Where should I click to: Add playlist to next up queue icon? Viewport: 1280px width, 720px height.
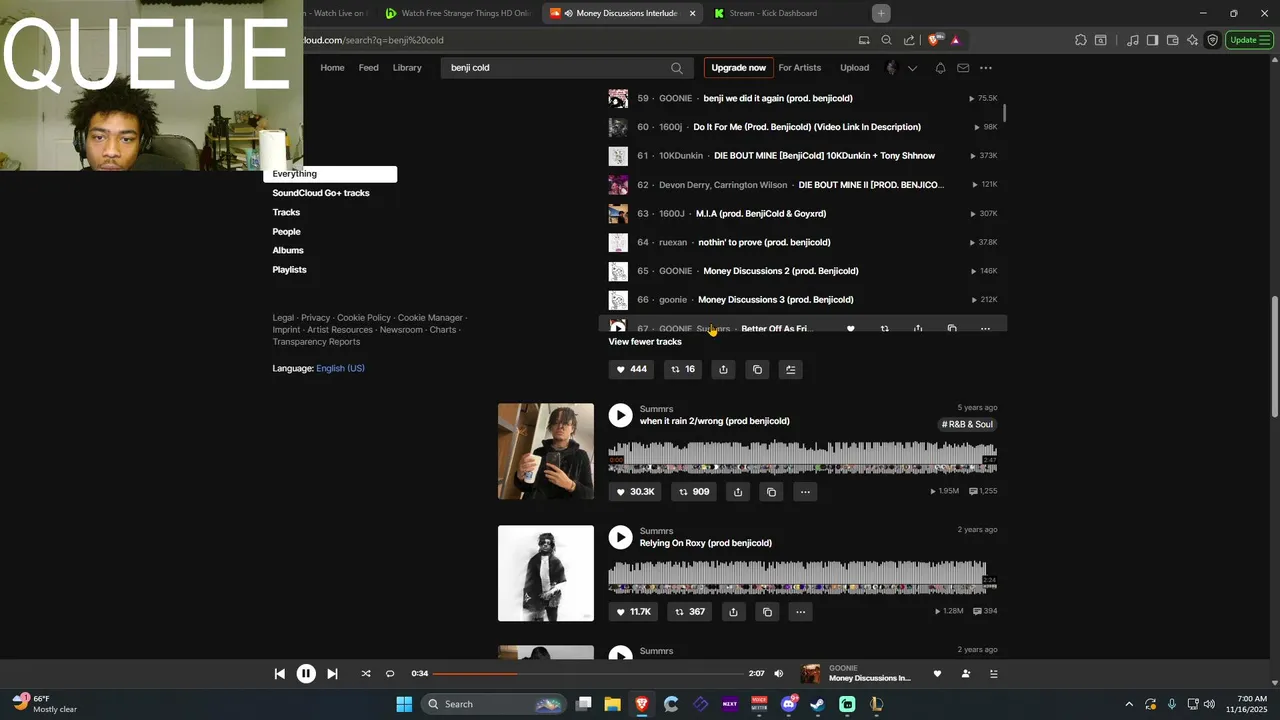tap(791, 370)
